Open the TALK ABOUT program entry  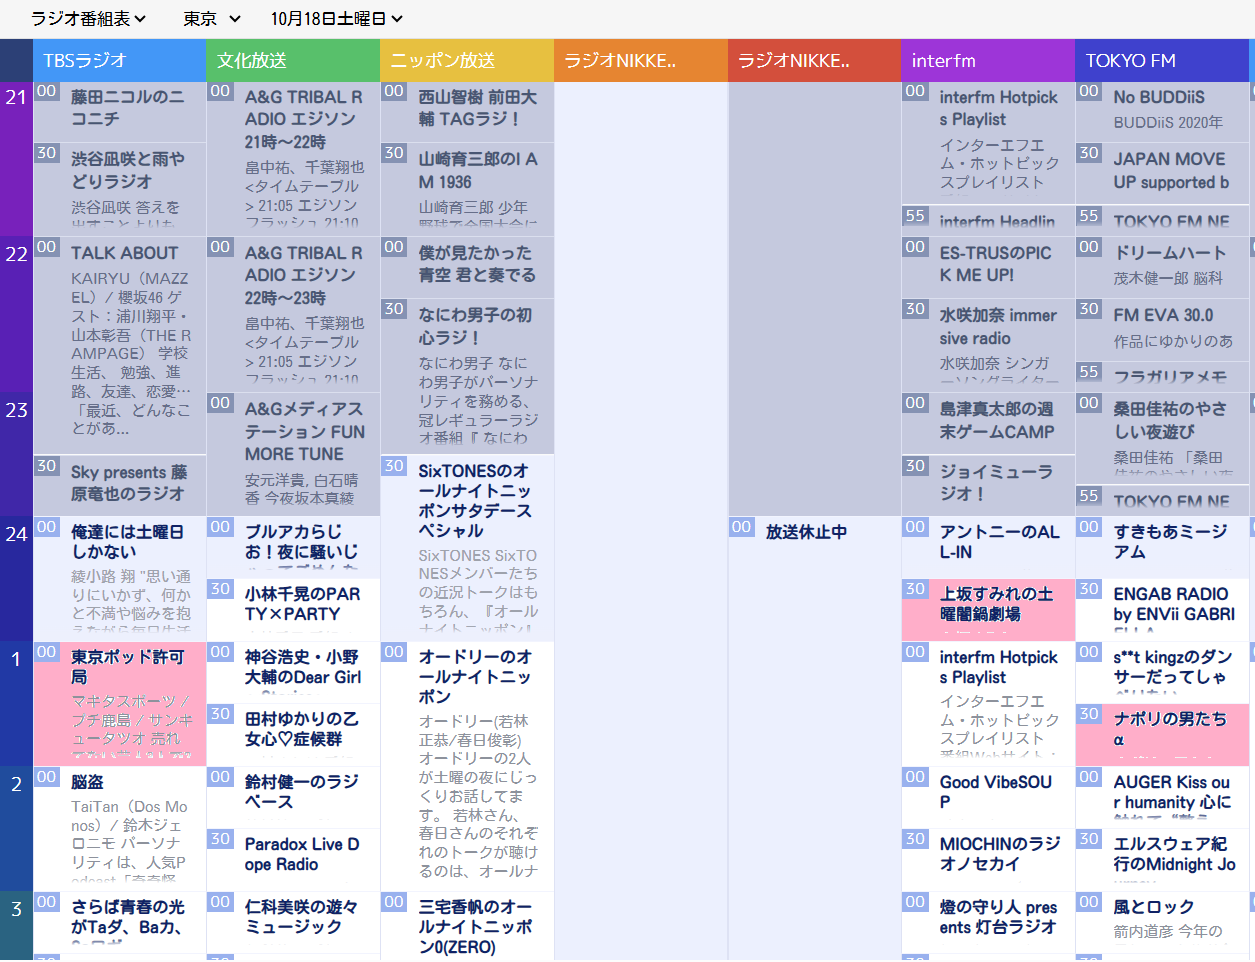pos(124,253)
